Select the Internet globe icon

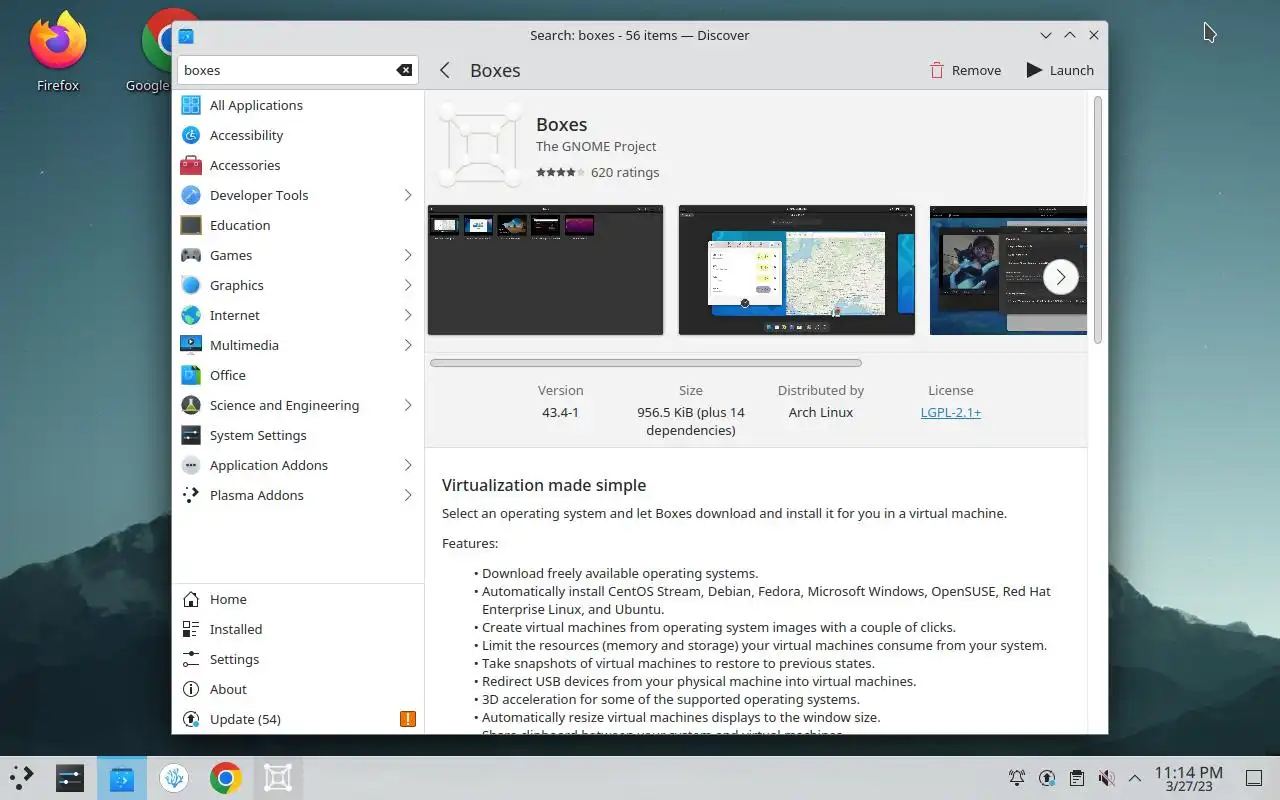pyautogui.click(x=191, y=315)
